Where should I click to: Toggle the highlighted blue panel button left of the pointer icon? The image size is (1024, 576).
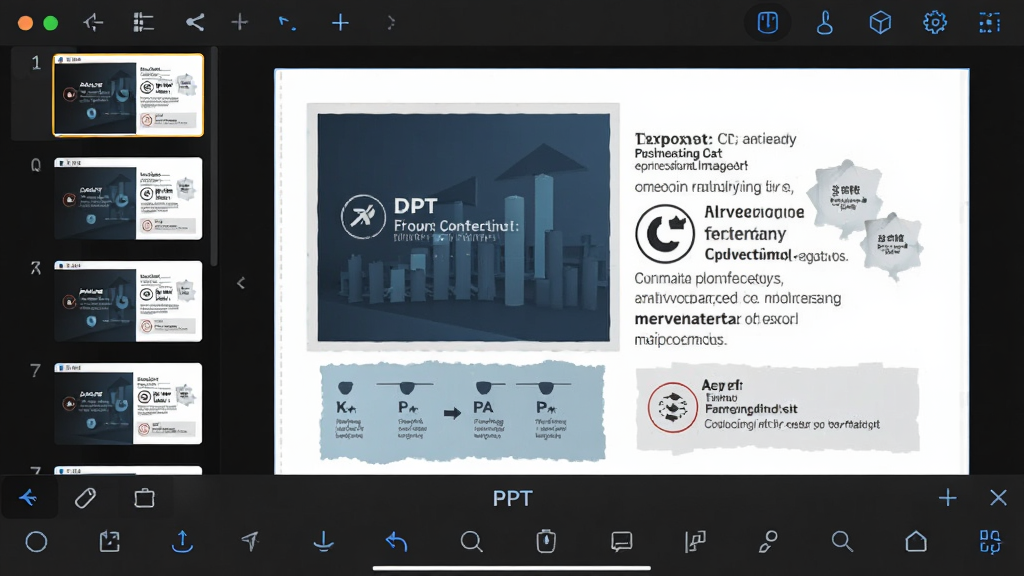click(768, 23)
